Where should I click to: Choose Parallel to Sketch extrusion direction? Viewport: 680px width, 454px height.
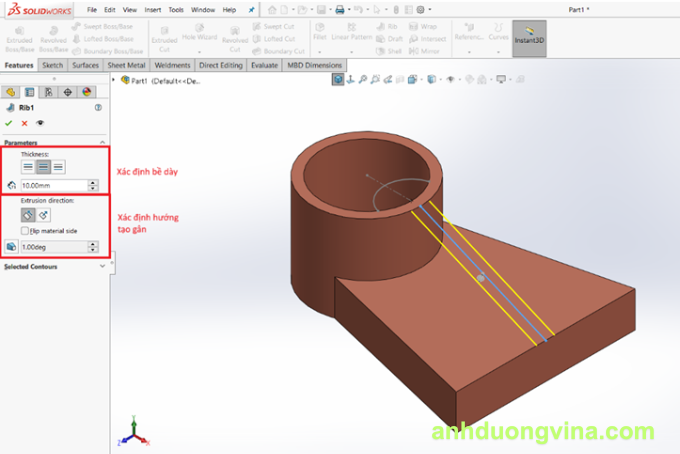click(x=28, y=214)
